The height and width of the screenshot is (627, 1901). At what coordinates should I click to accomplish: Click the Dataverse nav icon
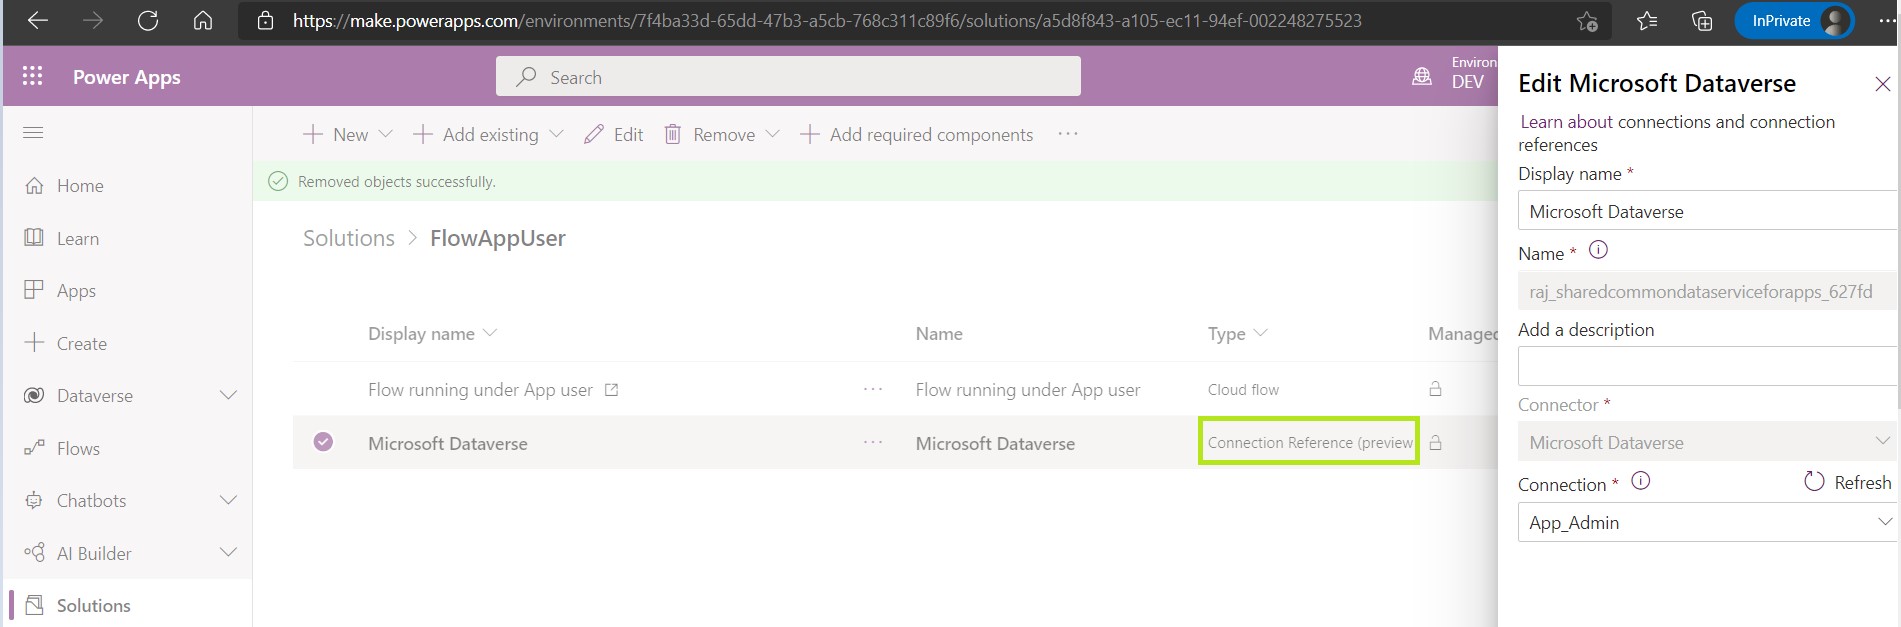point(34,396)
